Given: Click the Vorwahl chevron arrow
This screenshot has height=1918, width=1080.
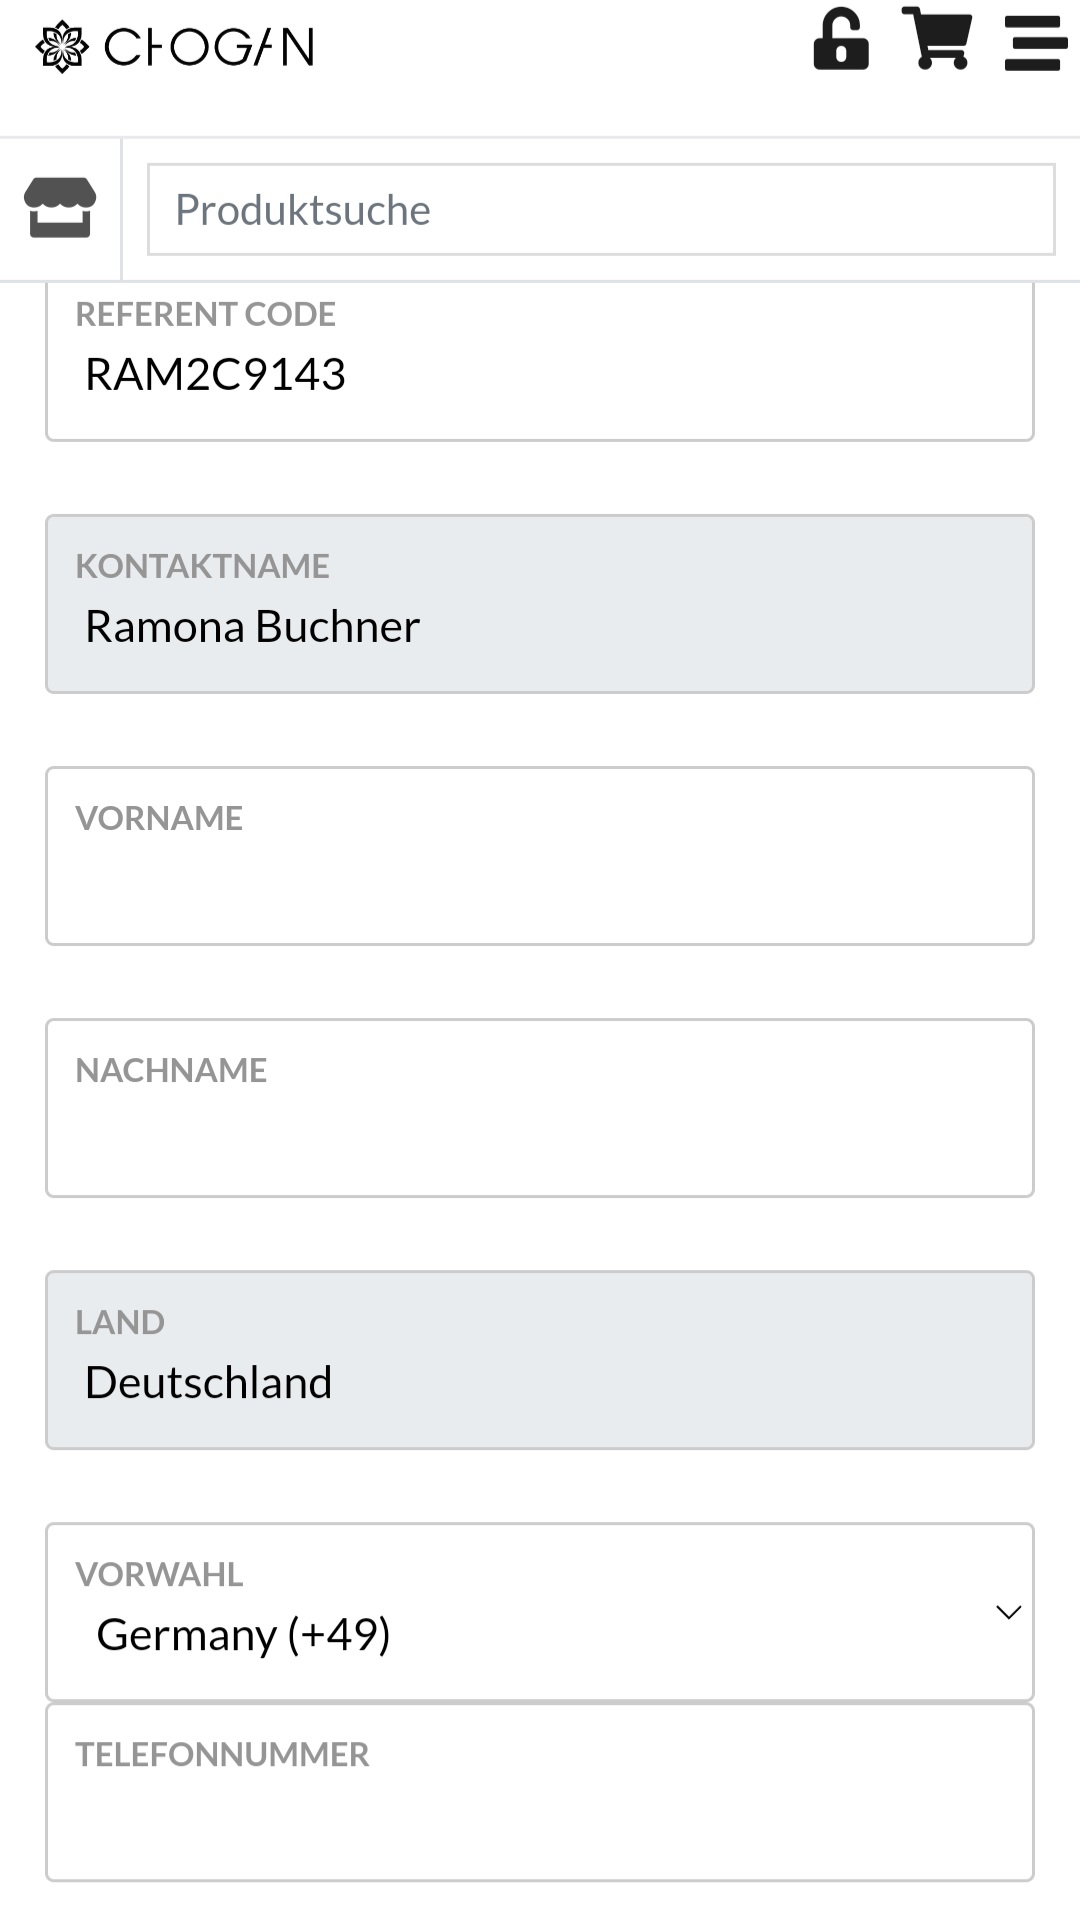Looking at the screenshot, I should coord(1008,1612).
